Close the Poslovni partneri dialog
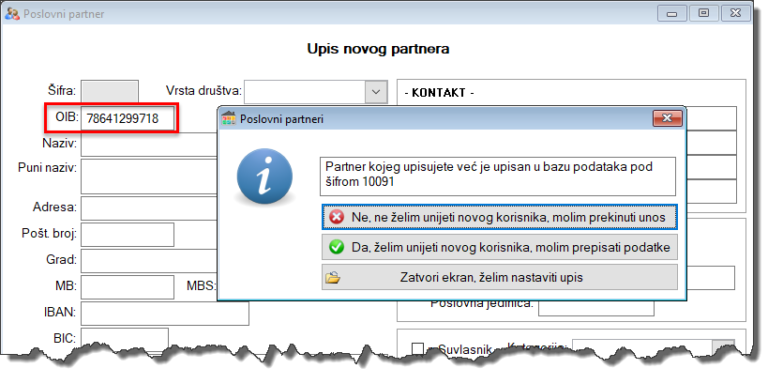The height and width of the screenshot is (384, 768). [x=668, y=118]
